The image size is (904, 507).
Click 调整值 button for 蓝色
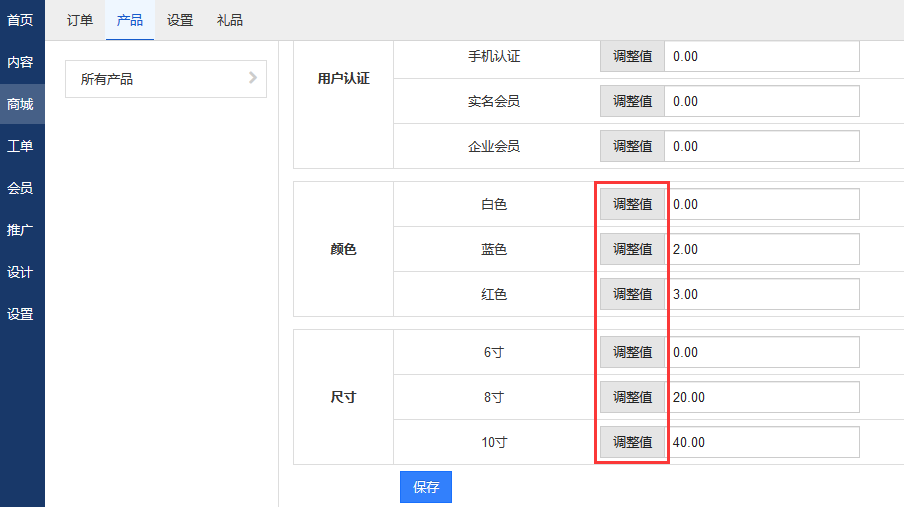pos(632,249)
